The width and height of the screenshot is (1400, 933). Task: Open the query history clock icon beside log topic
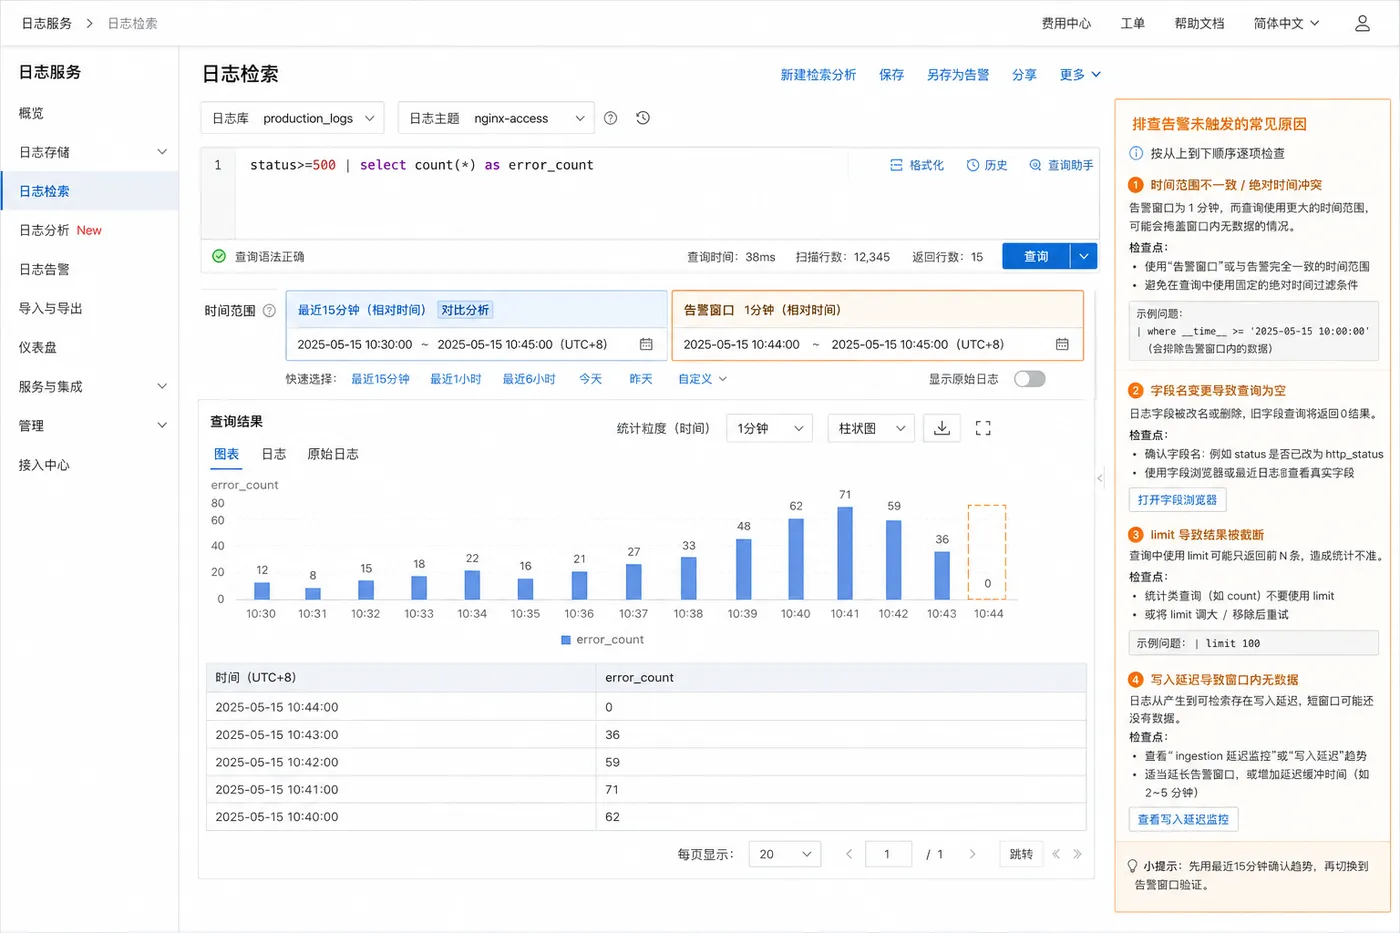(643, 118)
